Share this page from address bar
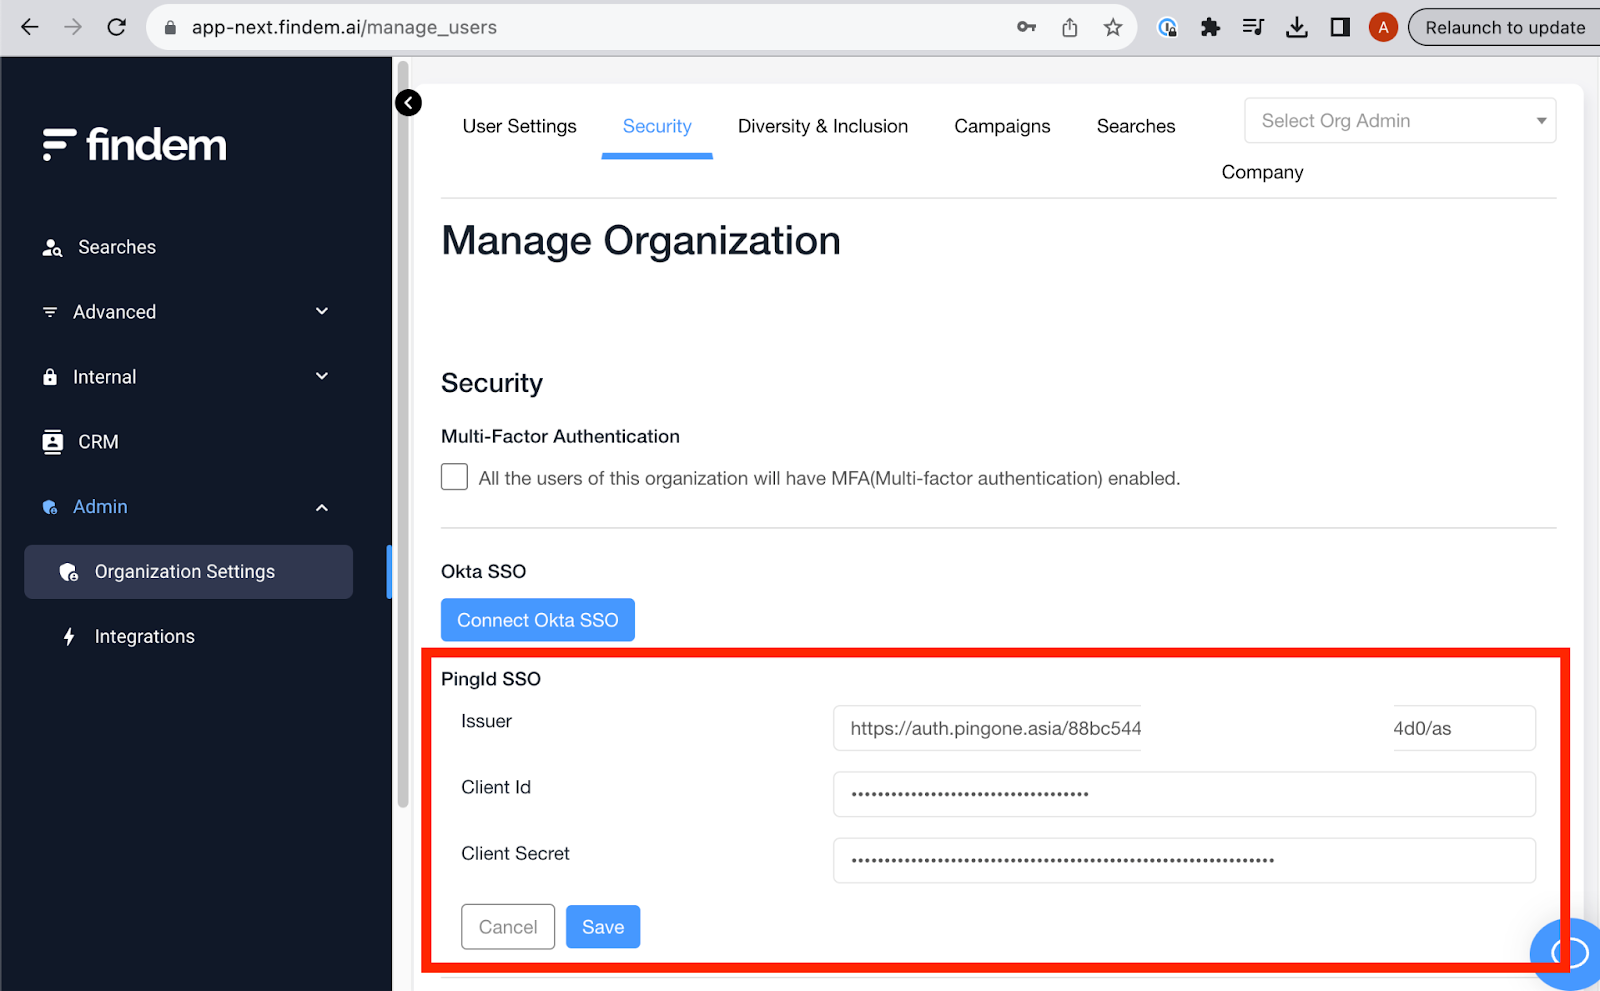Viewport: 1600px width, 991px height. (x=1070, y=27)
